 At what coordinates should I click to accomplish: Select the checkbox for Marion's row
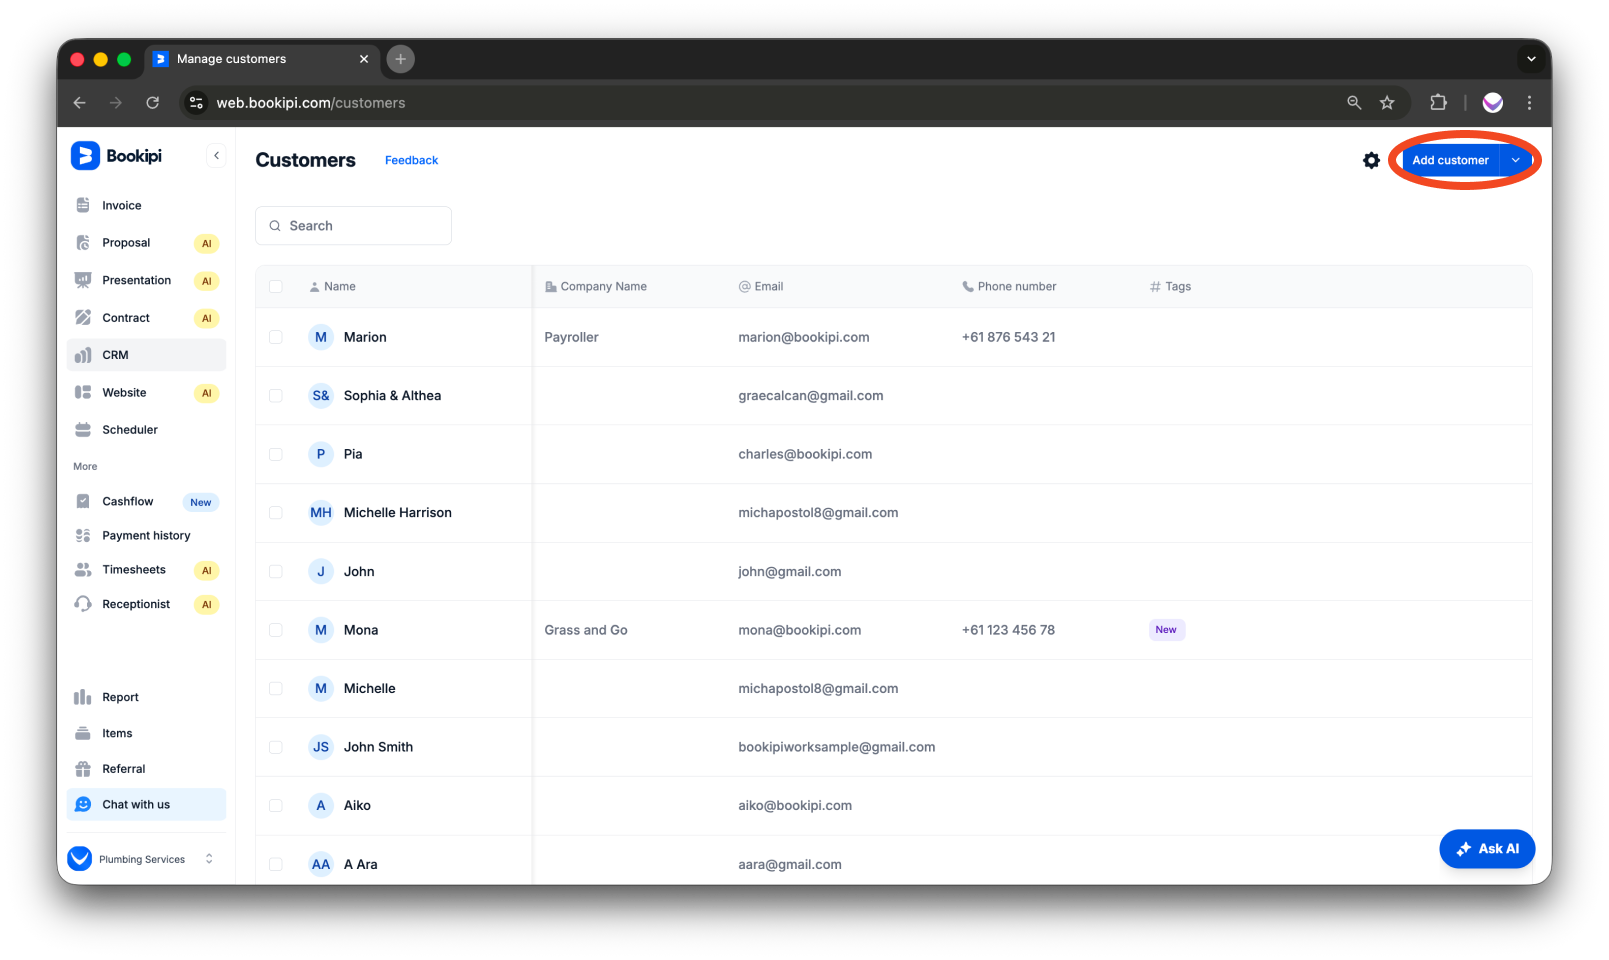[x=276, y=337]
